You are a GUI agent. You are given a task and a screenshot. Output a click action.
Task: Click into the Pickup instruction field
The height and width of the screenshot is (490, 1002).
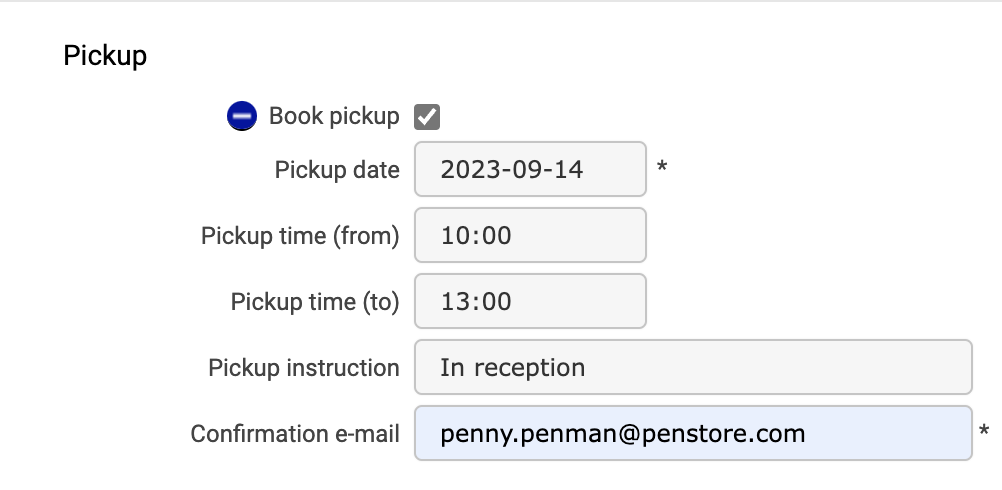(x=693, y=367)
